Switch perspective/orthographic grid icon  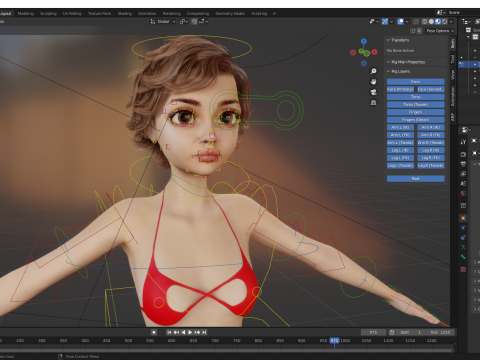click(373, 102)
